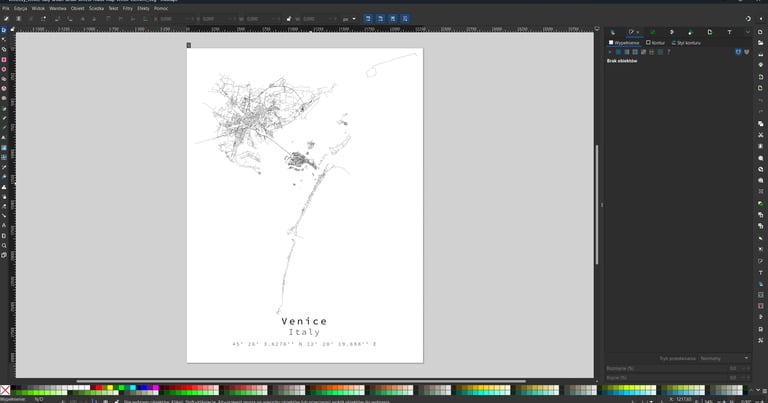The image size is (768, 403).
Task: Switch to Styl konturu tab
Action: (x=686, y=43)
